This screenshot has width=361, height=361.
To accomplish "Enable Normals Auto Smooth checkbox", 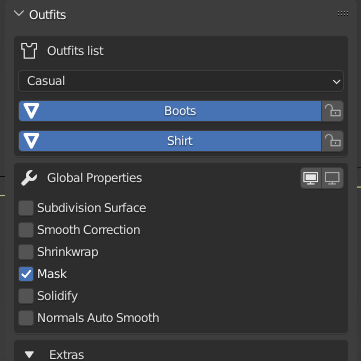I will (x=26, y=318).
